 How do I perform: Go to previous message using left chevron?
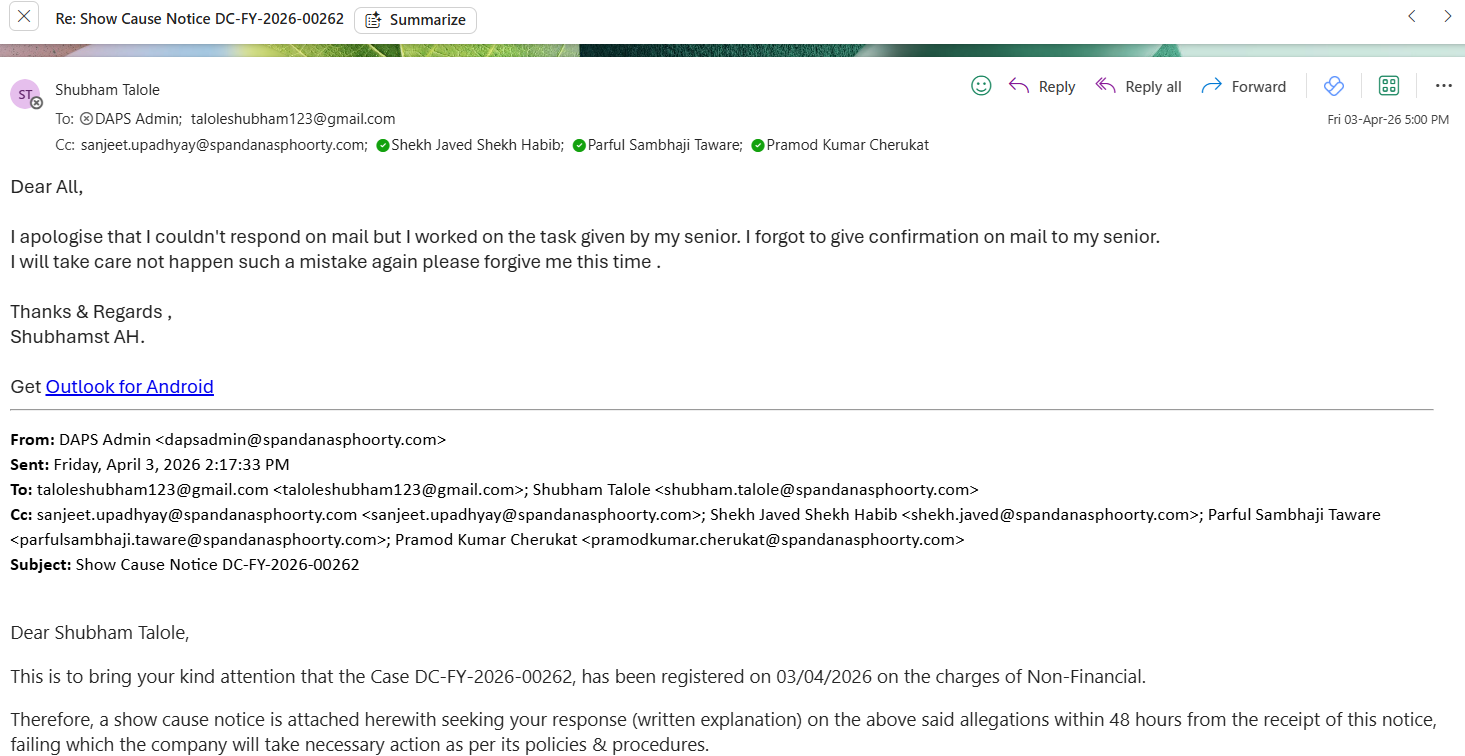(1411, 16)
